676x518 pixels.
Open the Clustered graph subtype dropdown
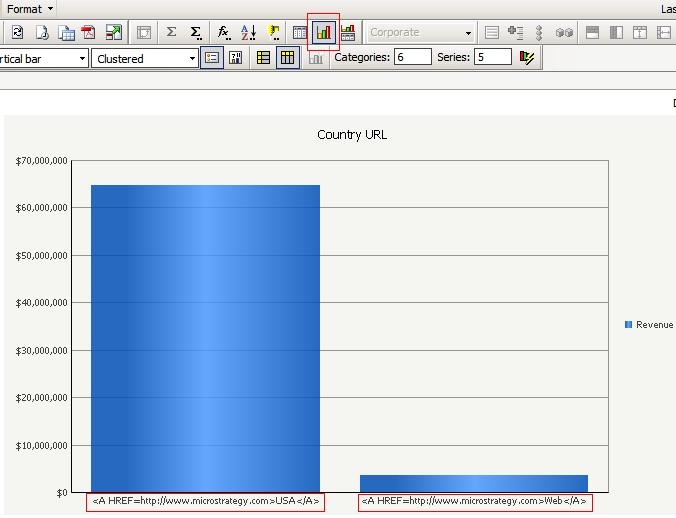(144, 59)
